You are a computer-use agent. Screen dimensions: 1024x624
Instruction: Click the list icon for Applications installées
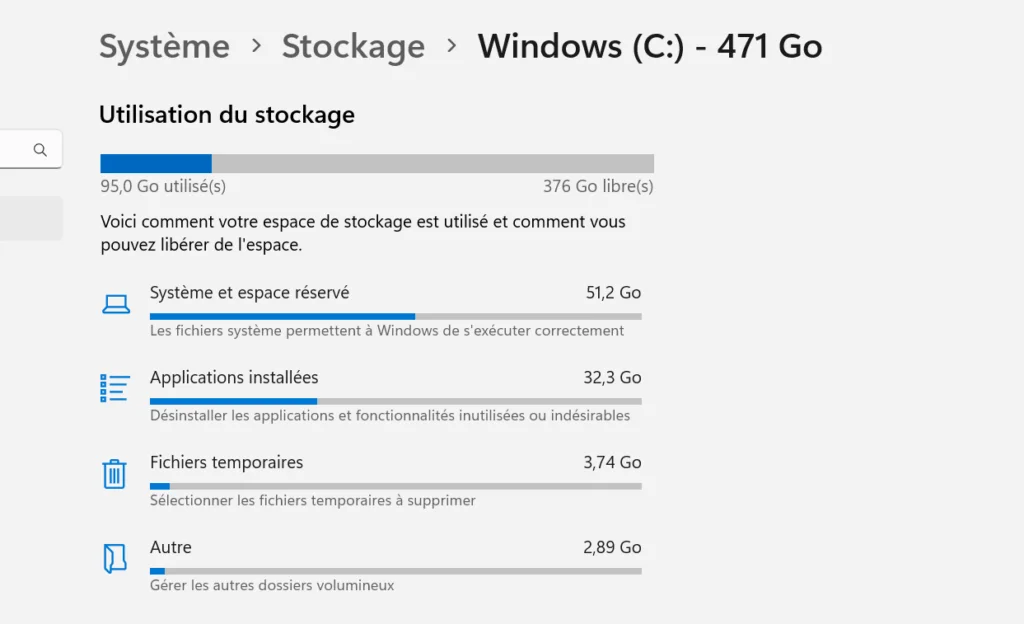pos(116,388)
